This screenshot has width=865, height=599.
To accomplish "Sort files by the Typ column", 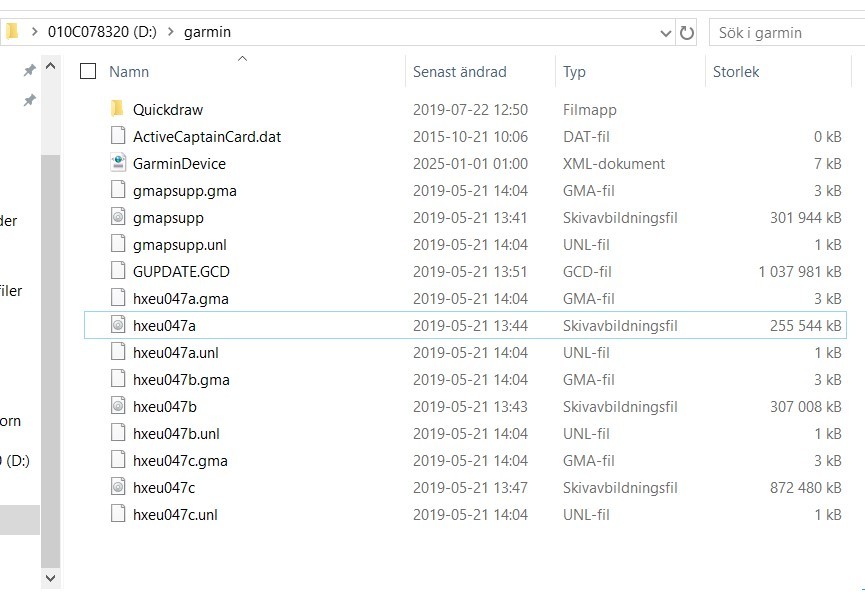I will (x=574, y=72).
